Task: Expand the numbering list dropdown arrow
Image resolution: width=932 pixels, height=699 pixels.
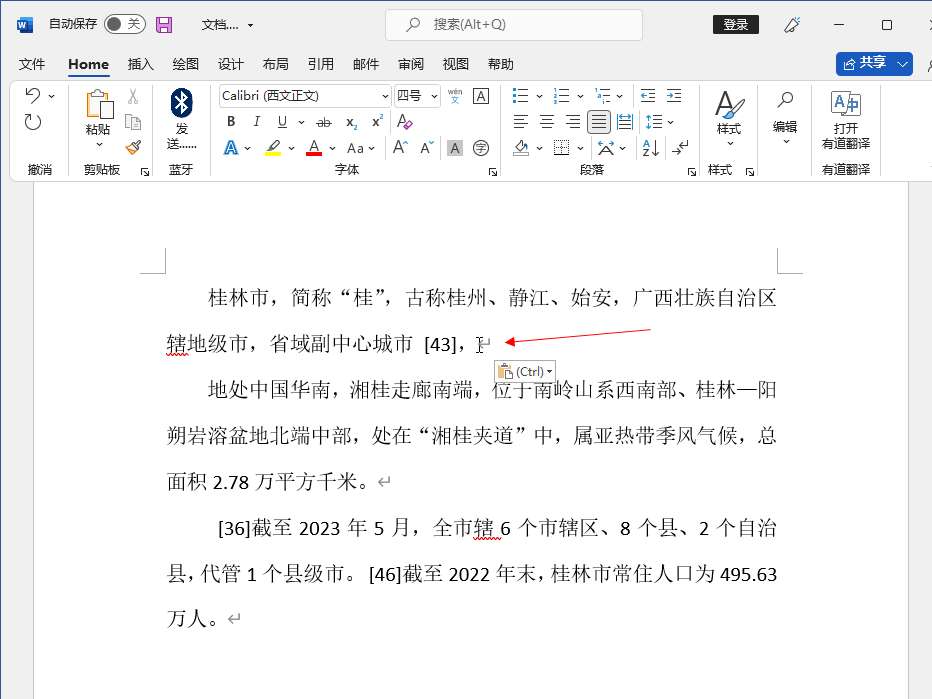Action: tap(580, 96)
